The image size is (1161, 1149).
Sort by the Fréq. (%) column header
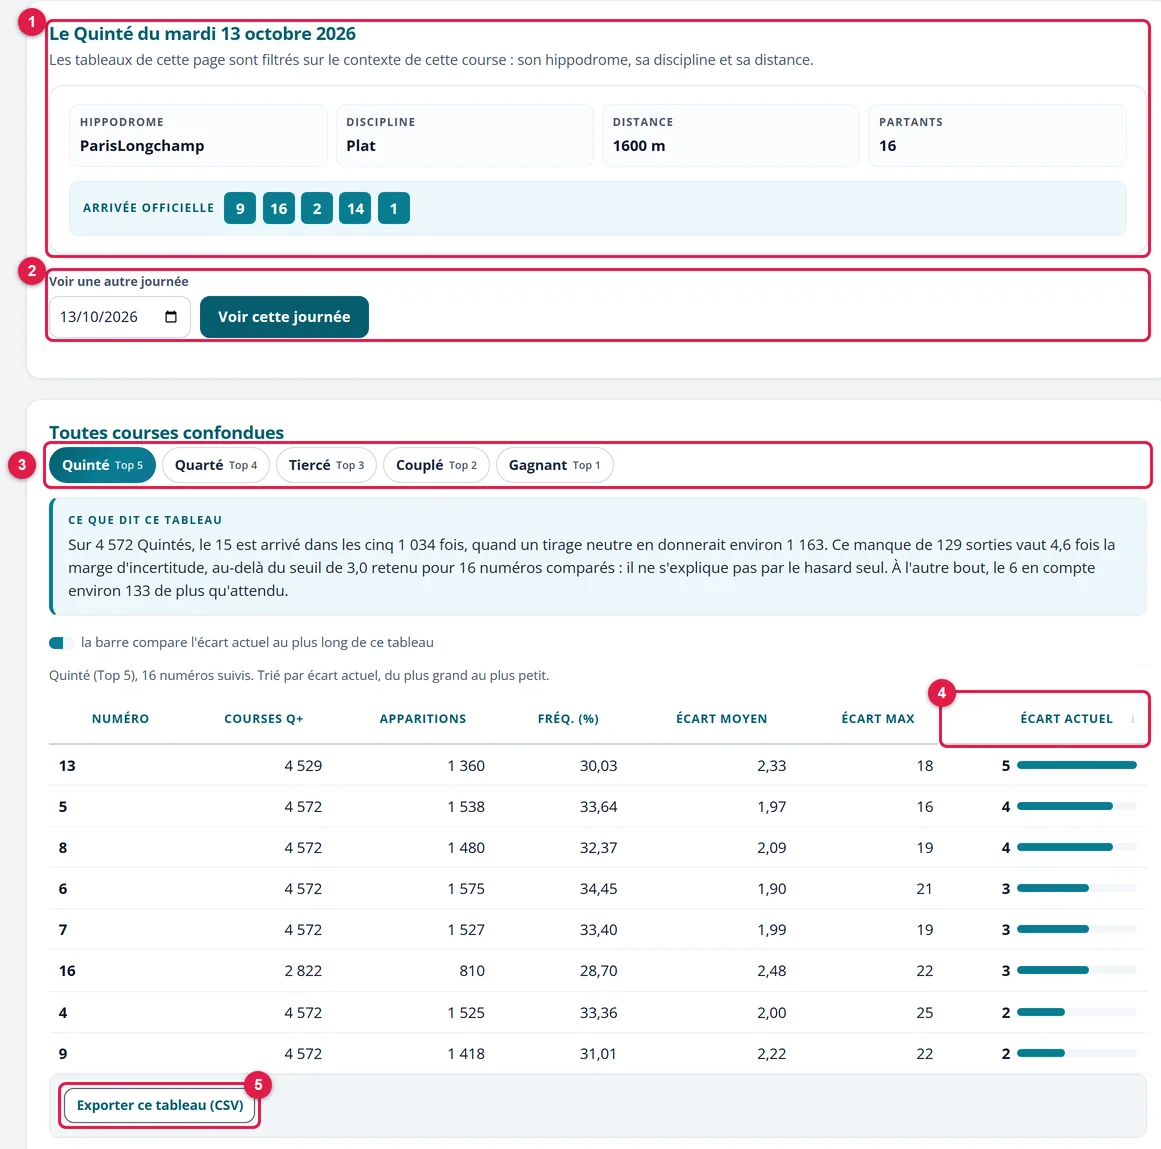point(568,719)
